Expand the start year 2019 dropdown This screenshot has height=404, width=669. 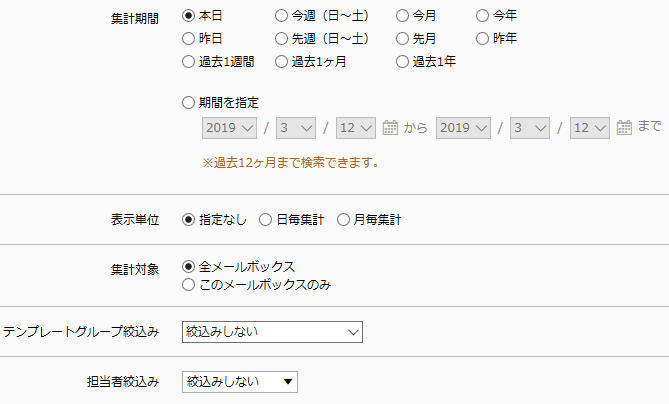pos(230,128)
